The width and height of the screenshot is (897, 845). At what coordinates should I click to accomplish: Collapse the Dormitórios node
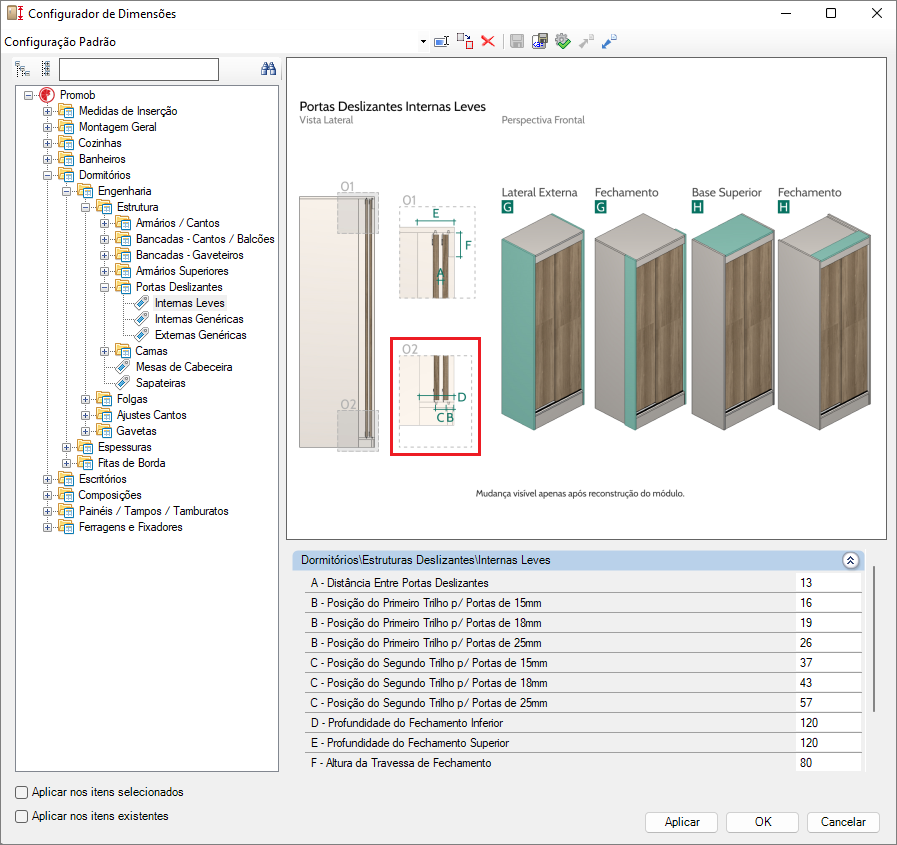(47, 175)
